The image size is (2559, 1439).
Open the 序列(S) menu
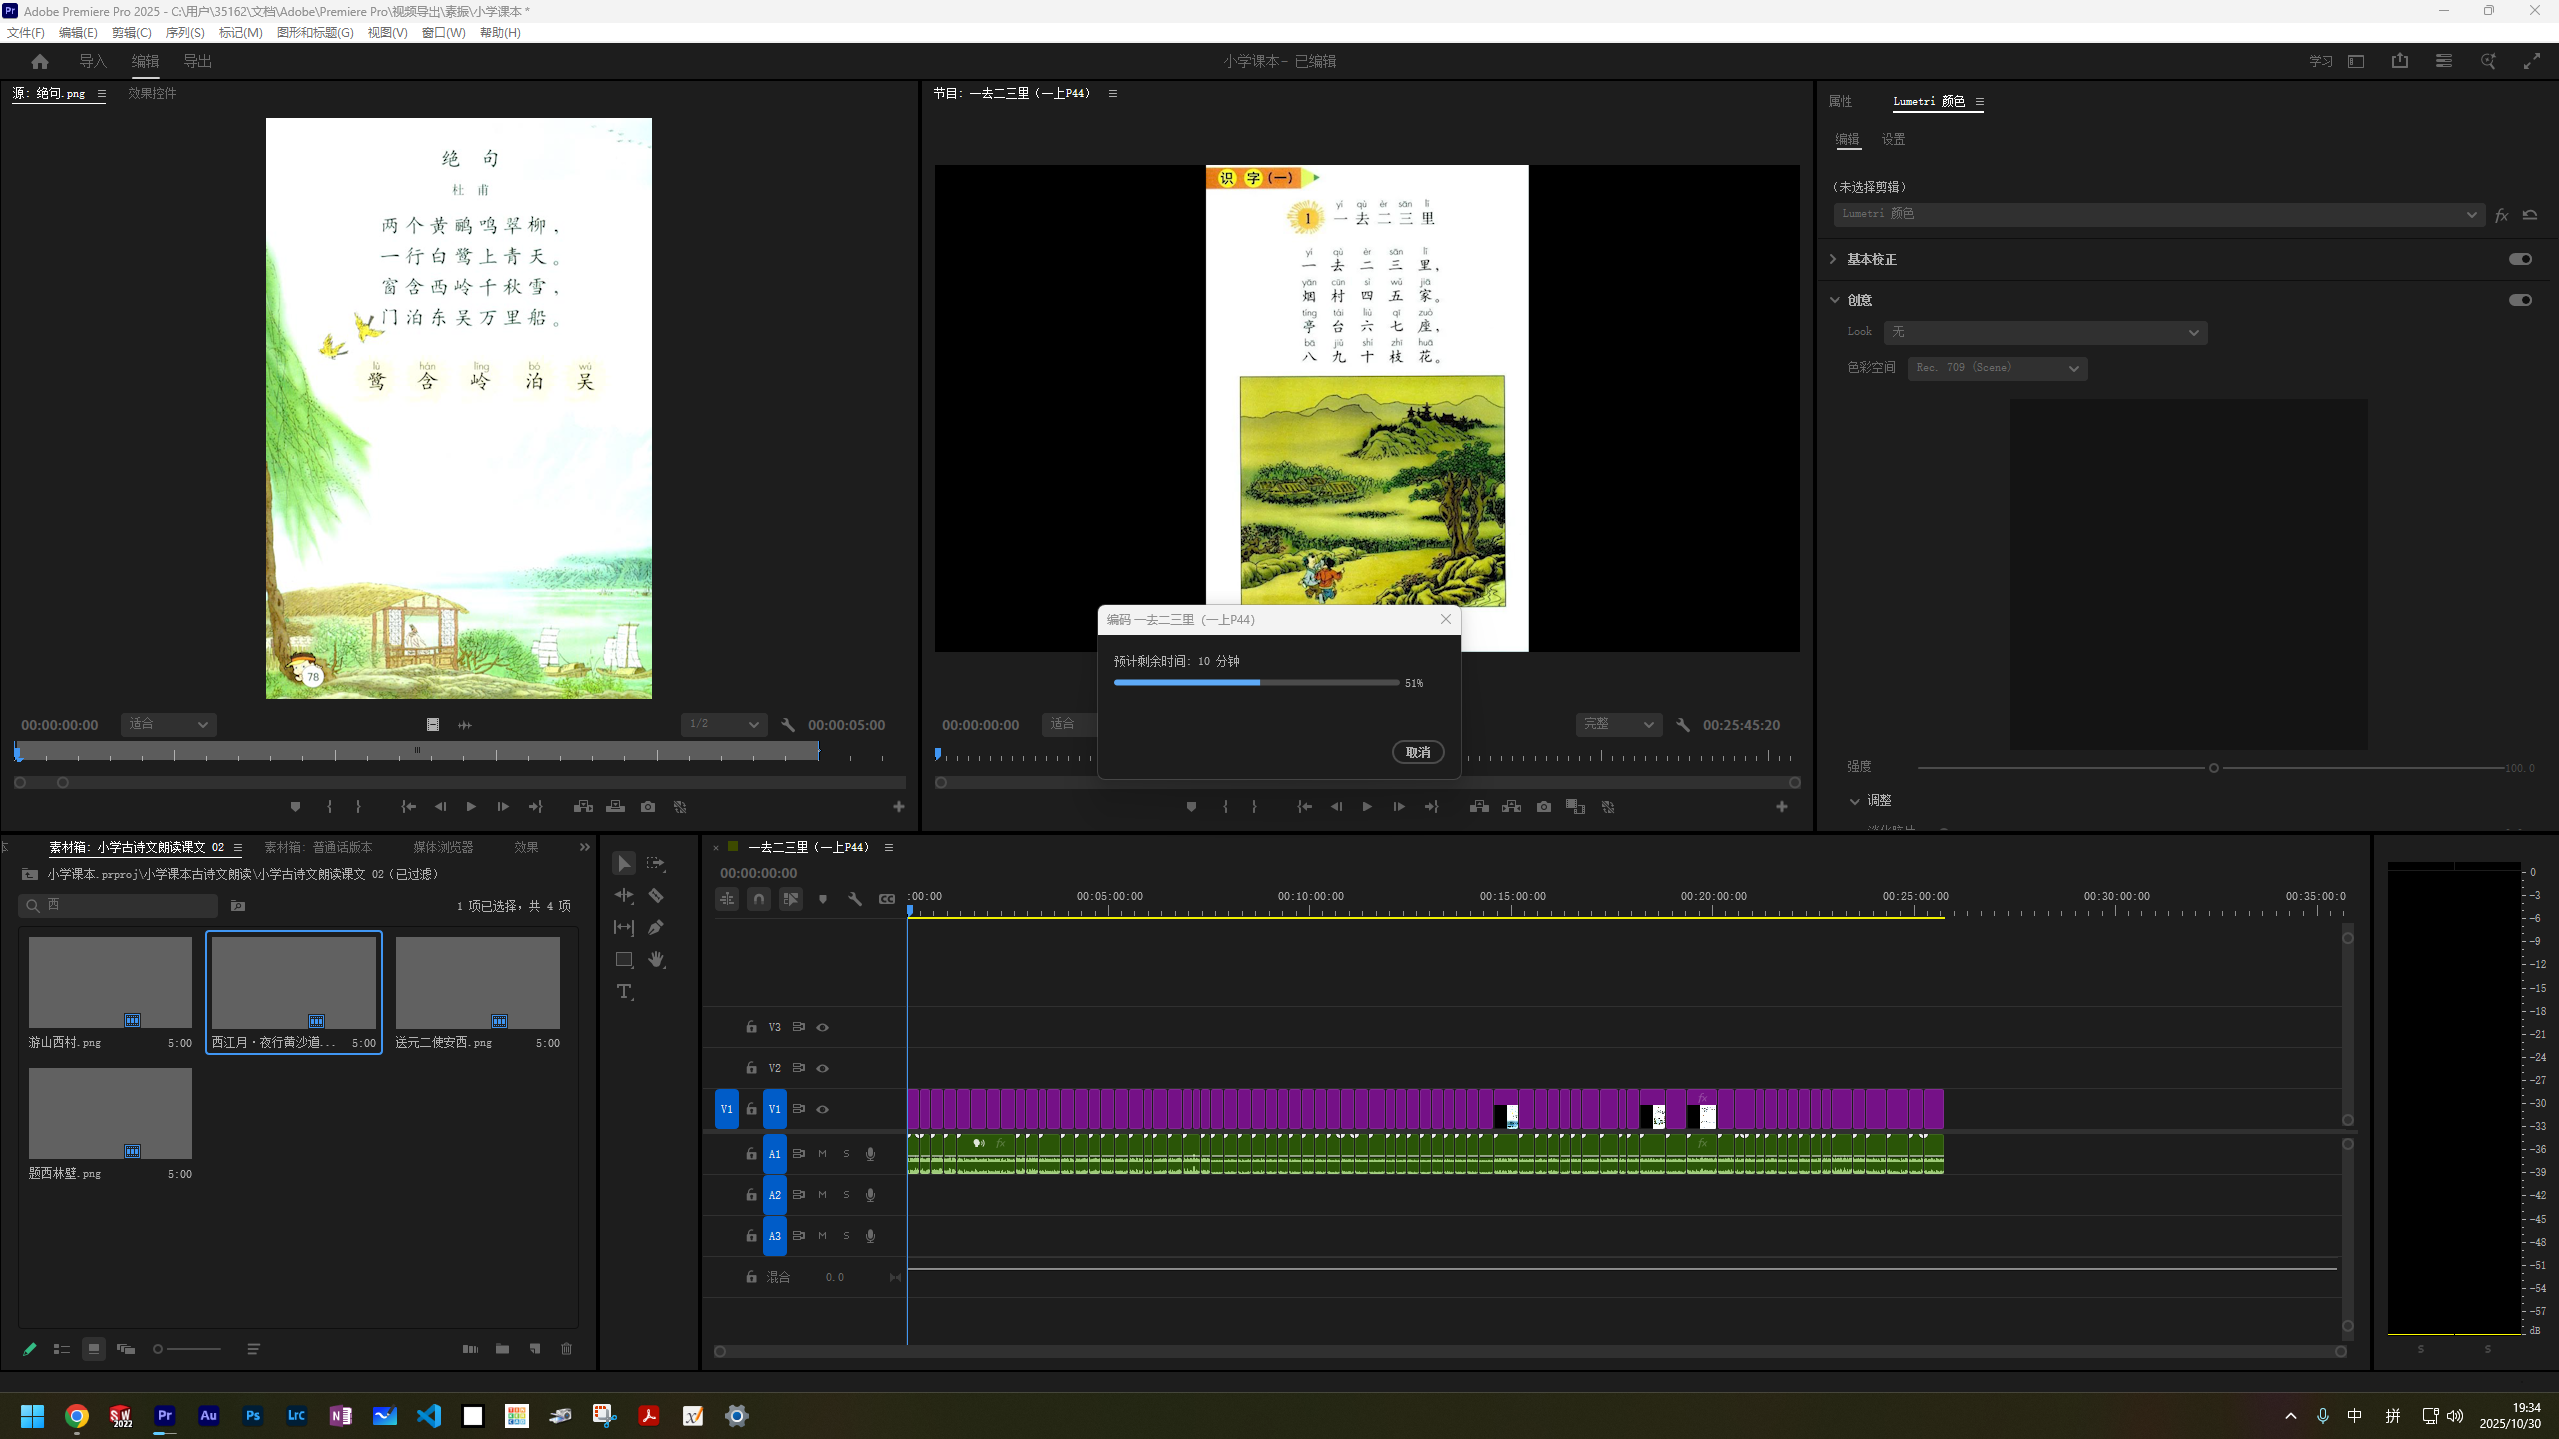click(x=184, y=32)
